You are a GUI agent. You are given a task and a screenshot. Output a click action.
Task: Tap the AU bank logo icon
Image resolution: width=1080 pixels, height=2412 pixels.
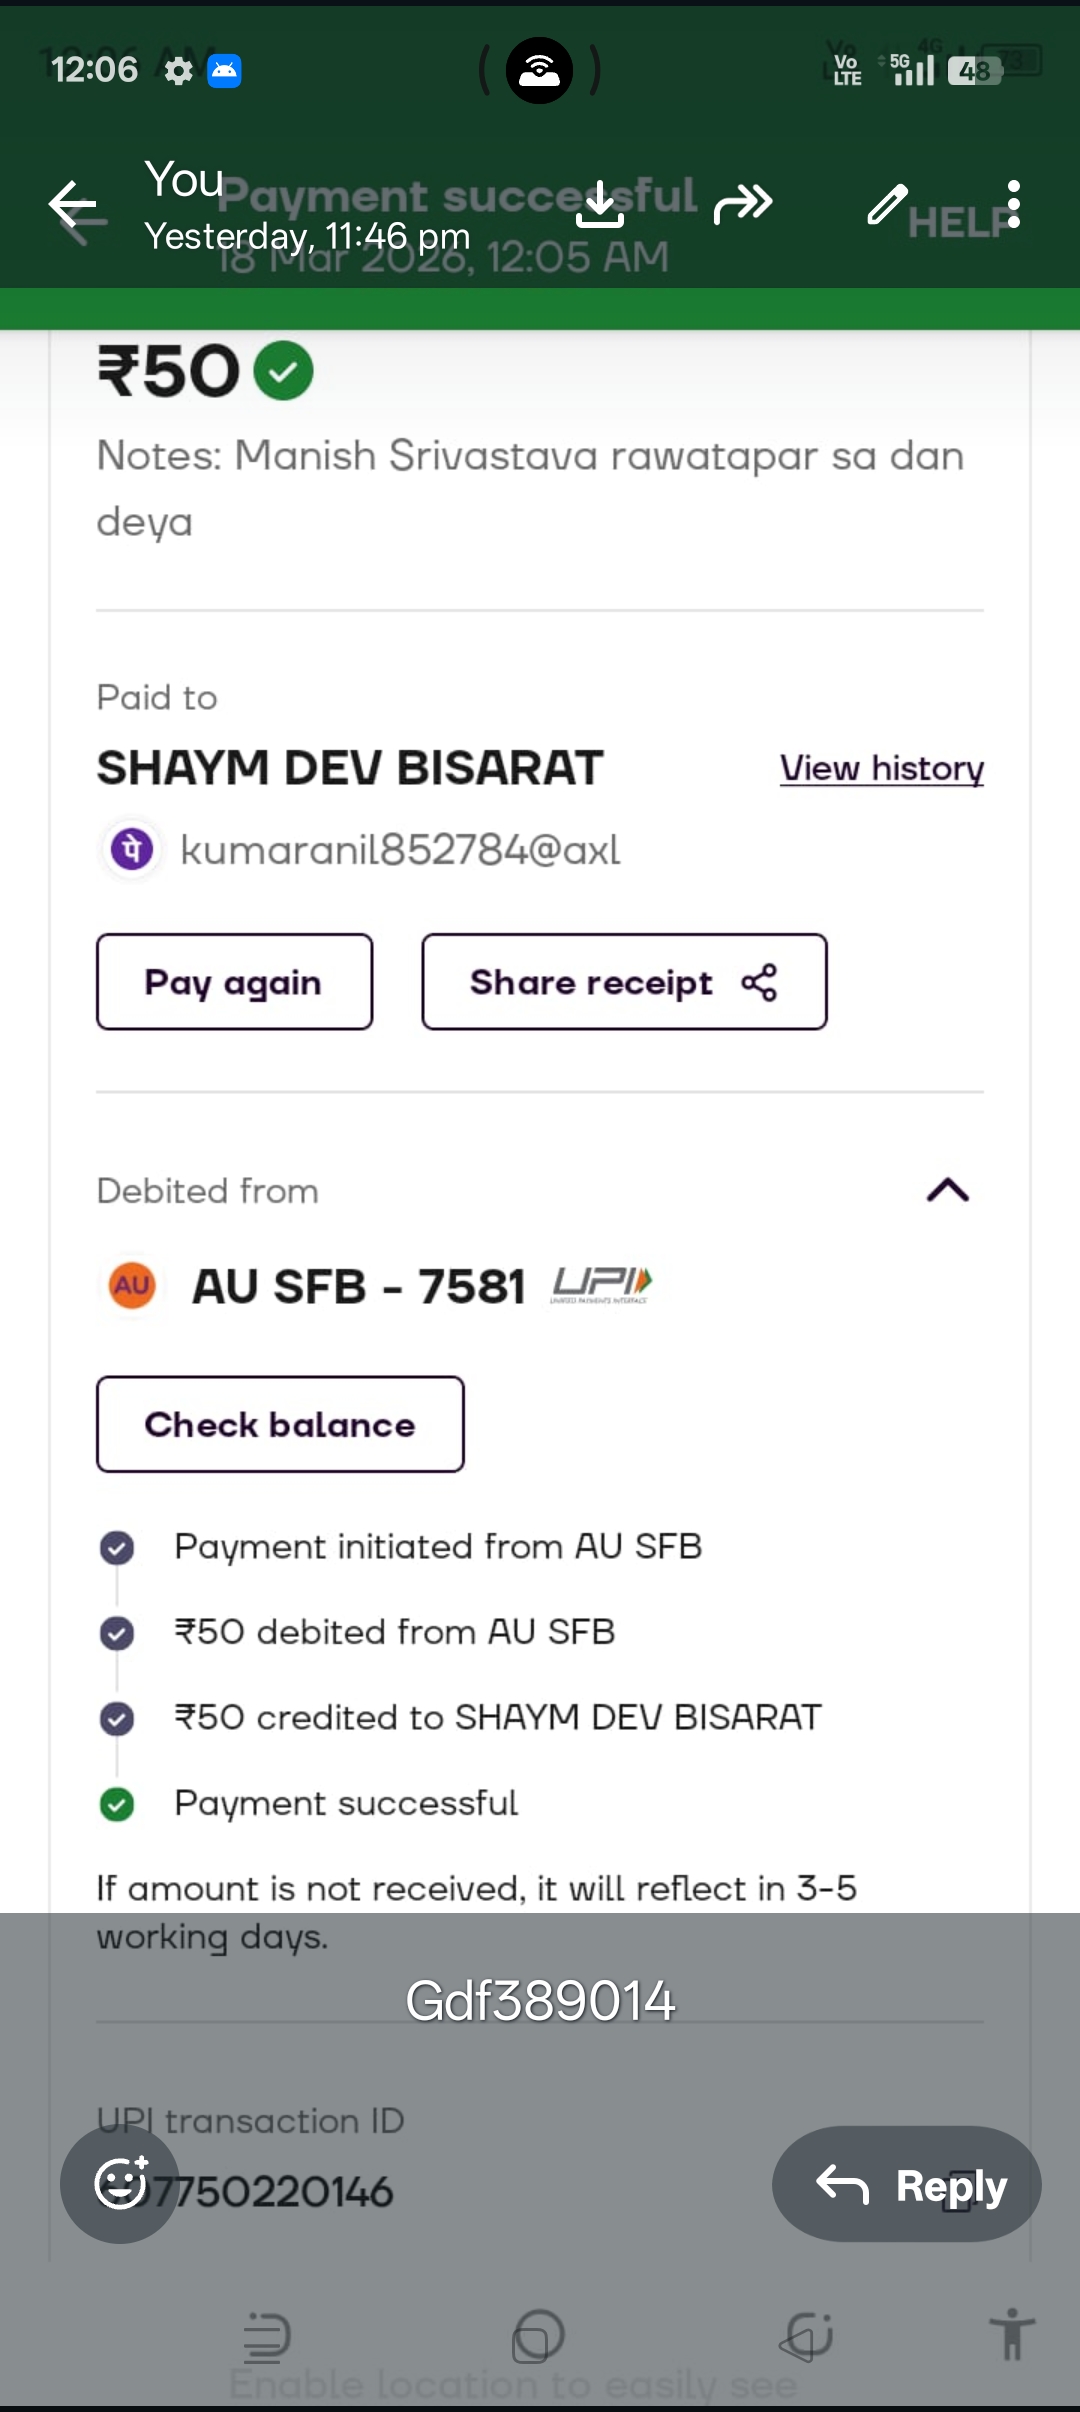click(x=132, y=1285)
